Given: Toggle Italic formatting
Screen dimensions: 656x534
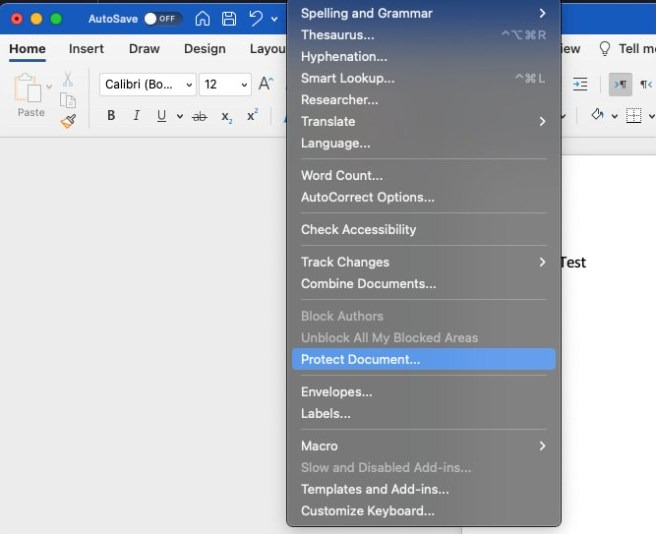Looking at the screenshot, I should click(x=136, y=115).
